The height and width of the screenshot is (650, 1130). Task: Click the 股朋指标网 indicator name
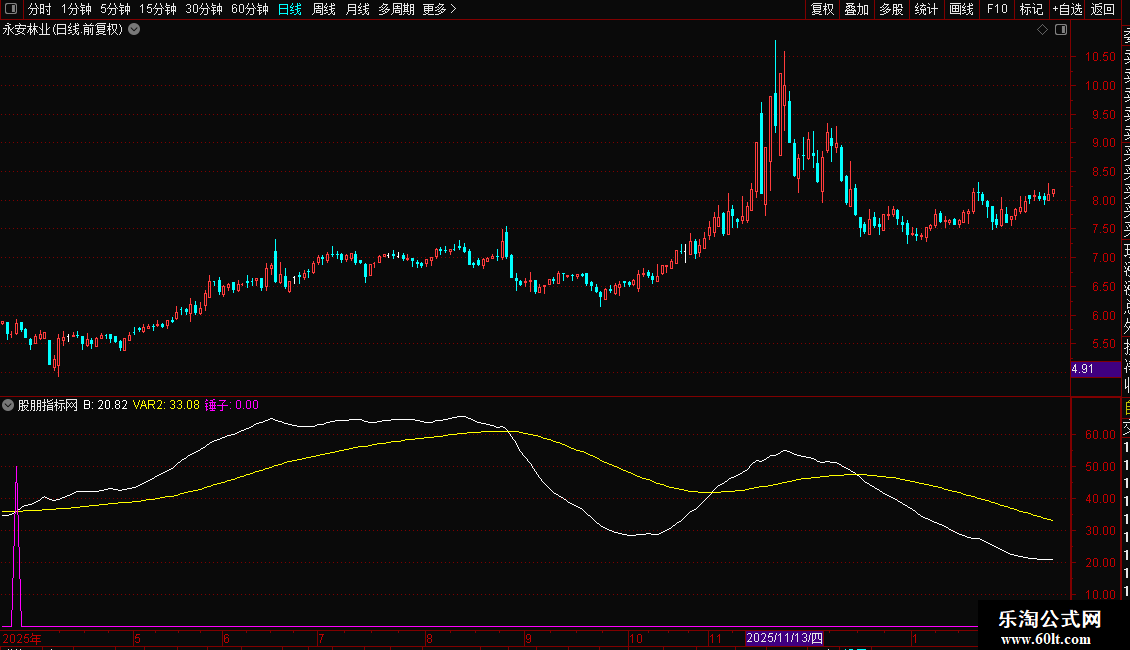click(x=48, y=405)
